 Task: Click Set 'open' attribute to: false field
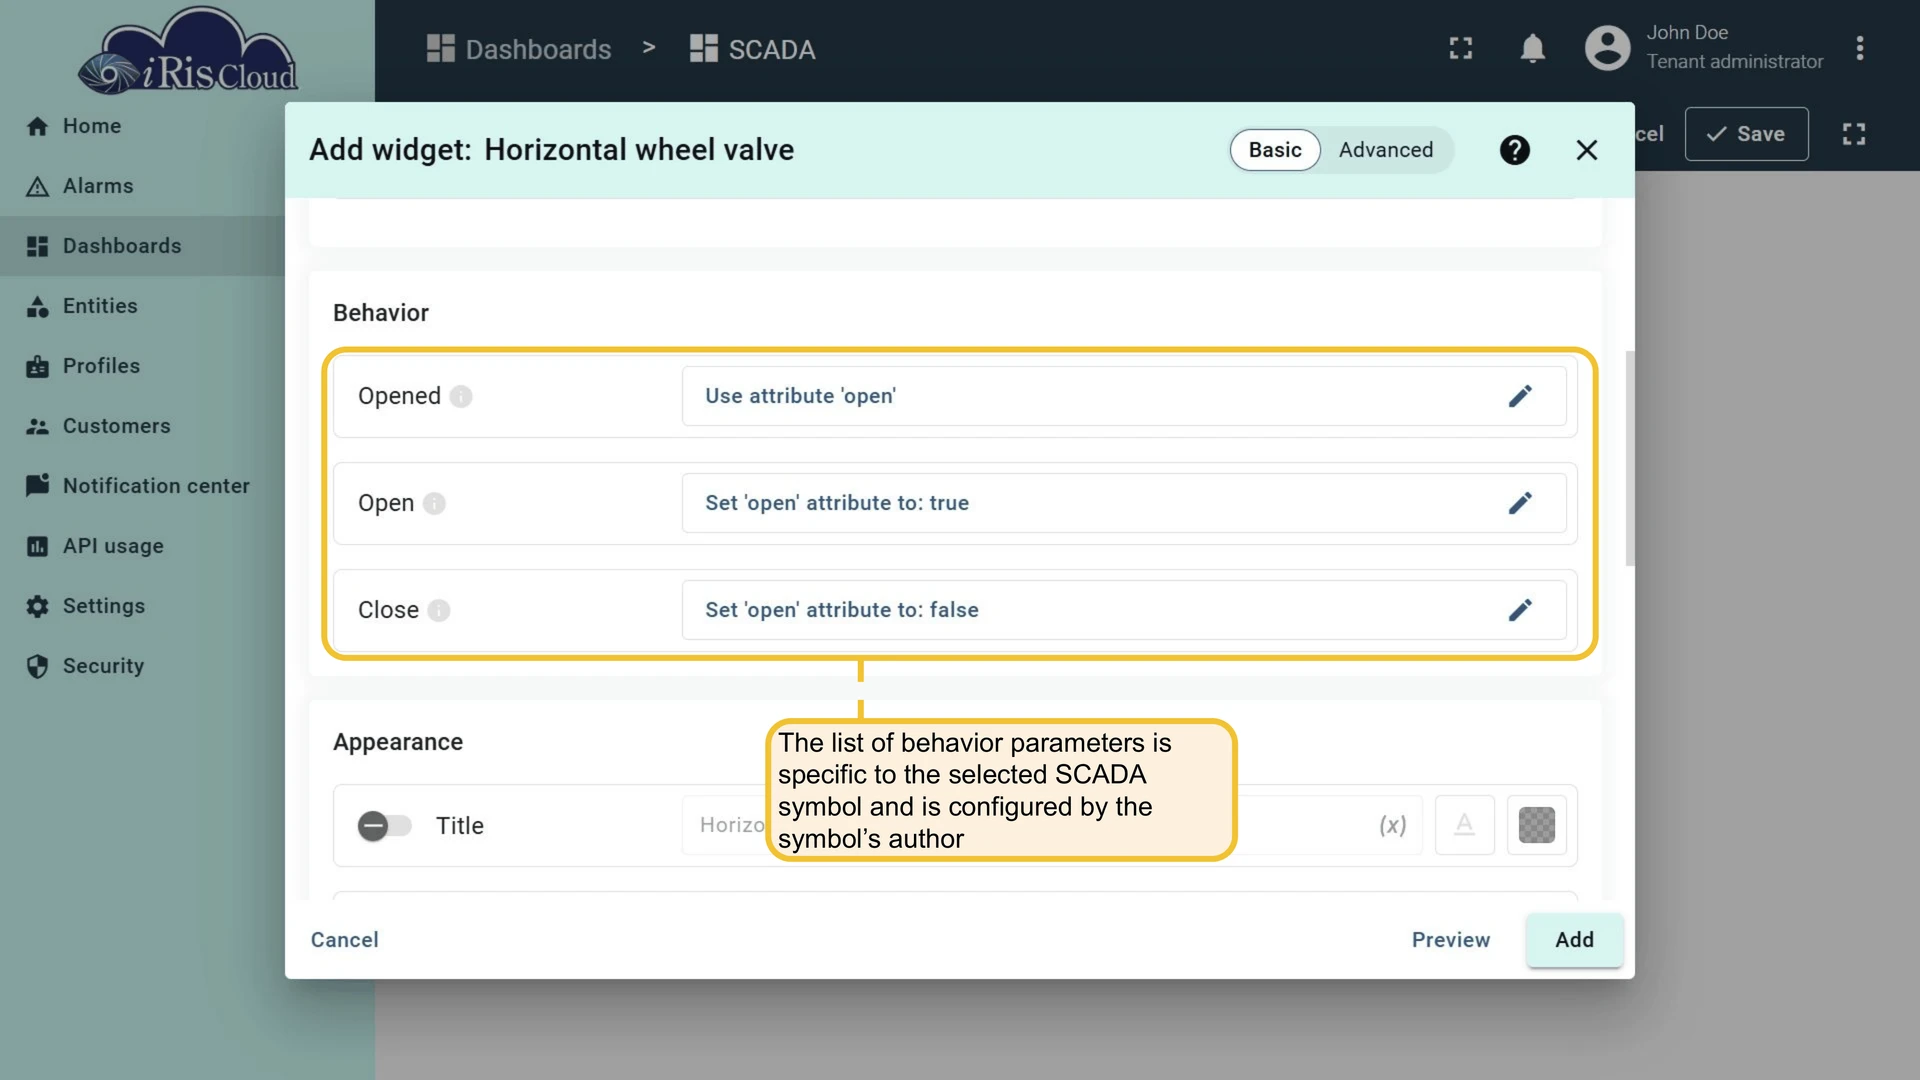[1124, 610]
